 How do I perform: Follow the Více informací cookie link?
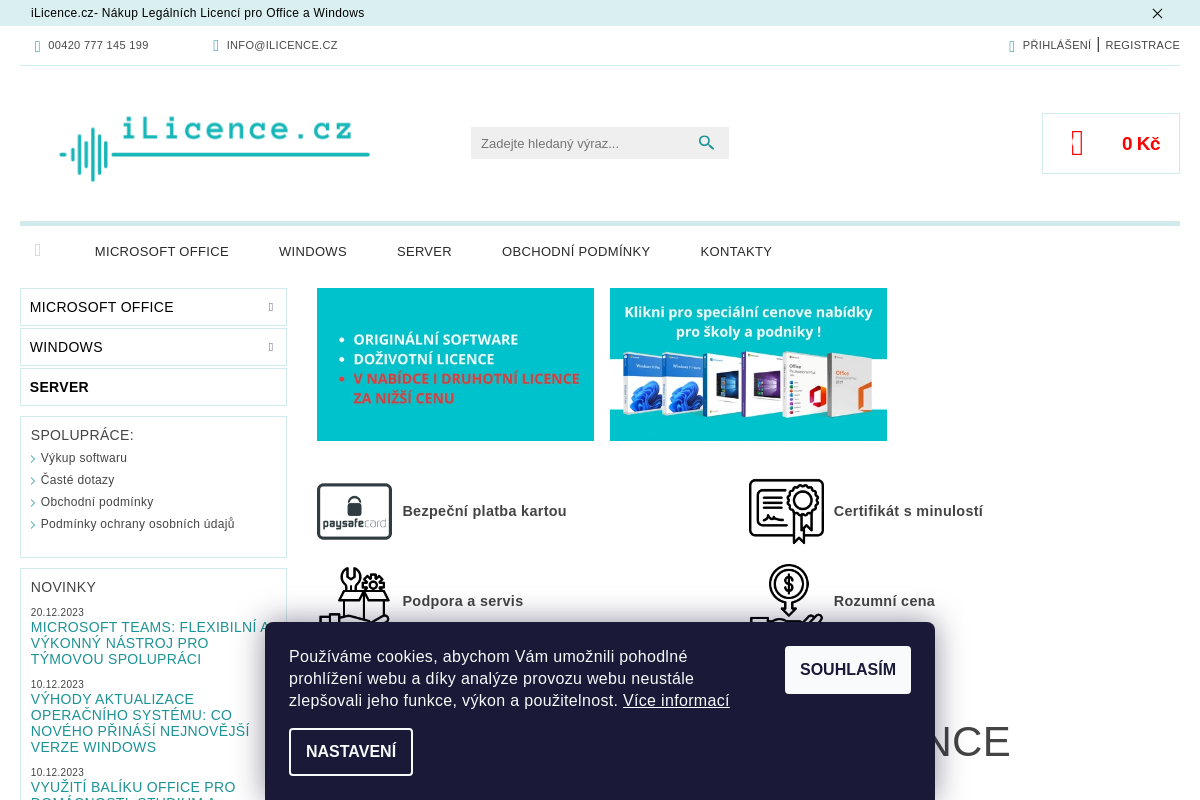tap(676, 701)
